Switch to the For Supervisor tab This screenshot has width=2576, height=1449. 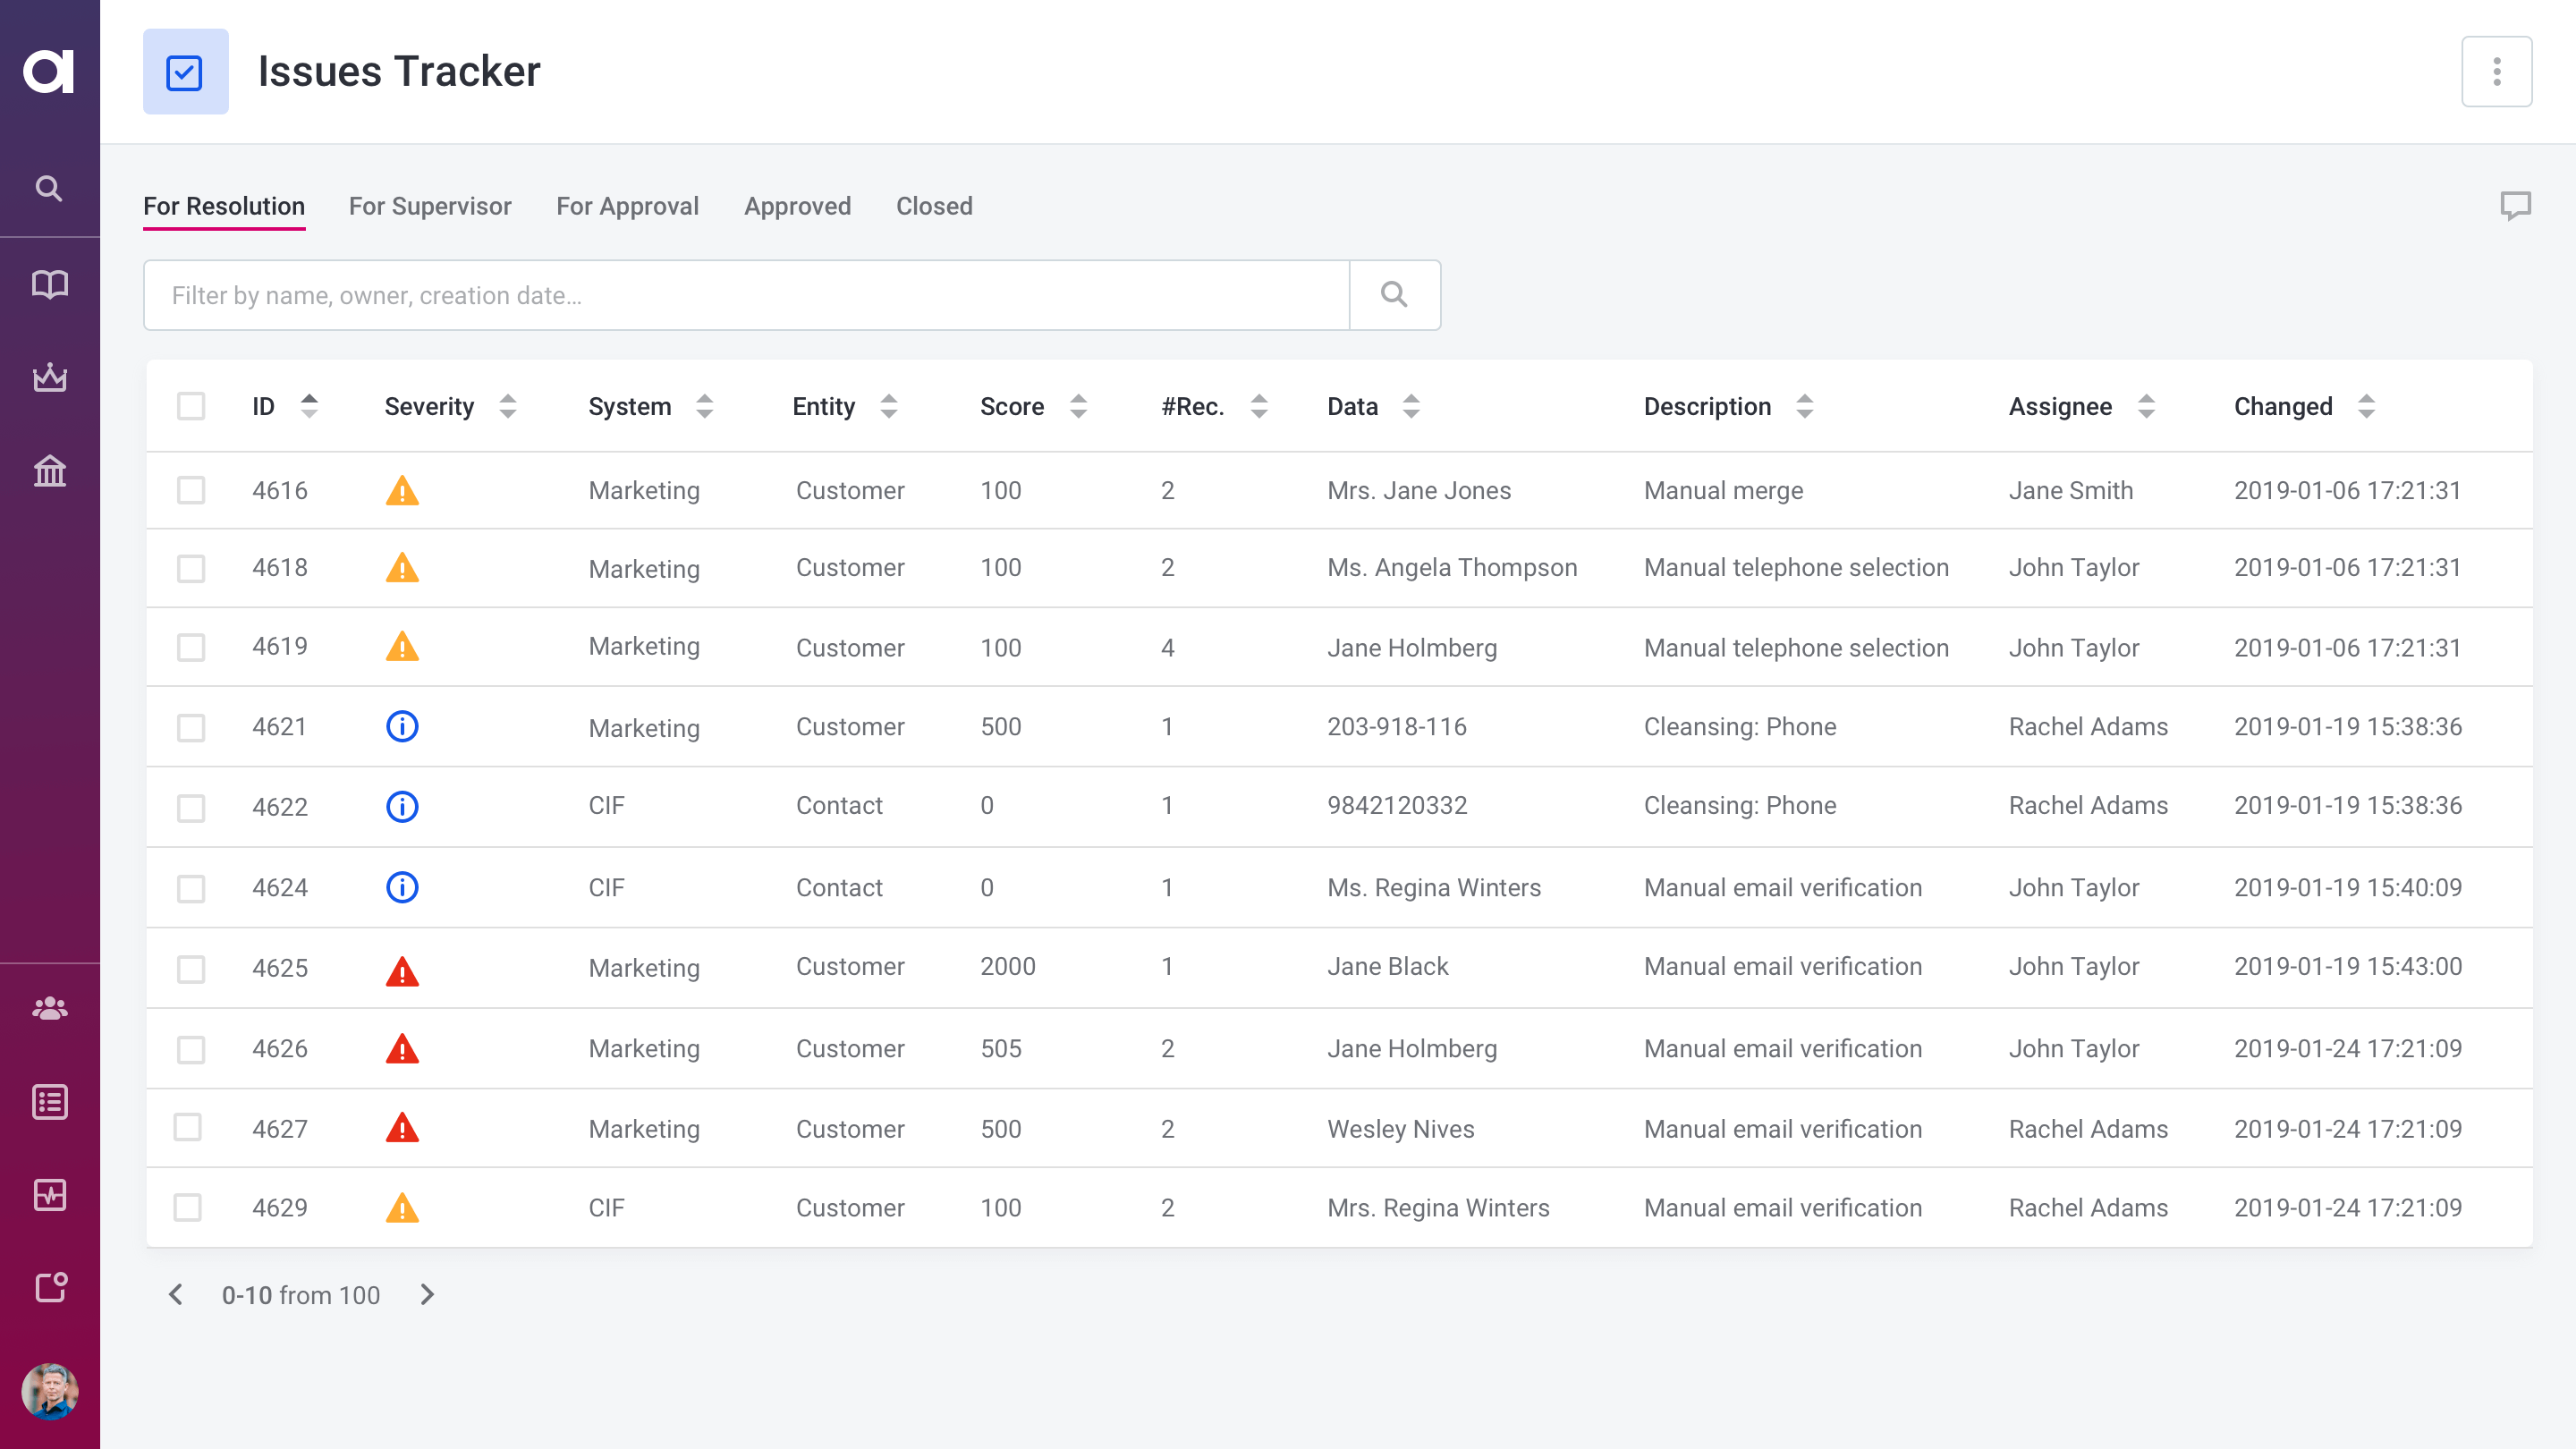point(430,206)
